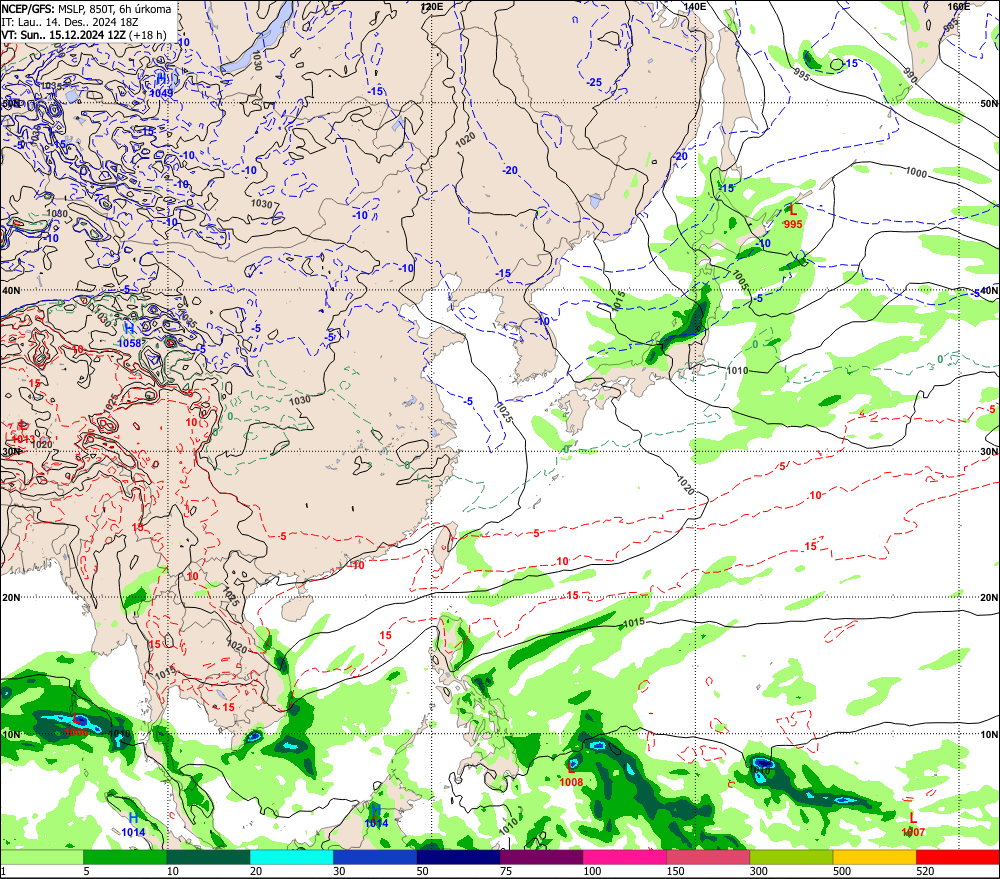Pick the dark green 10–20 mm legend swatch
The width and height of the screenshot is (1000, 879).
coord(208,857)
